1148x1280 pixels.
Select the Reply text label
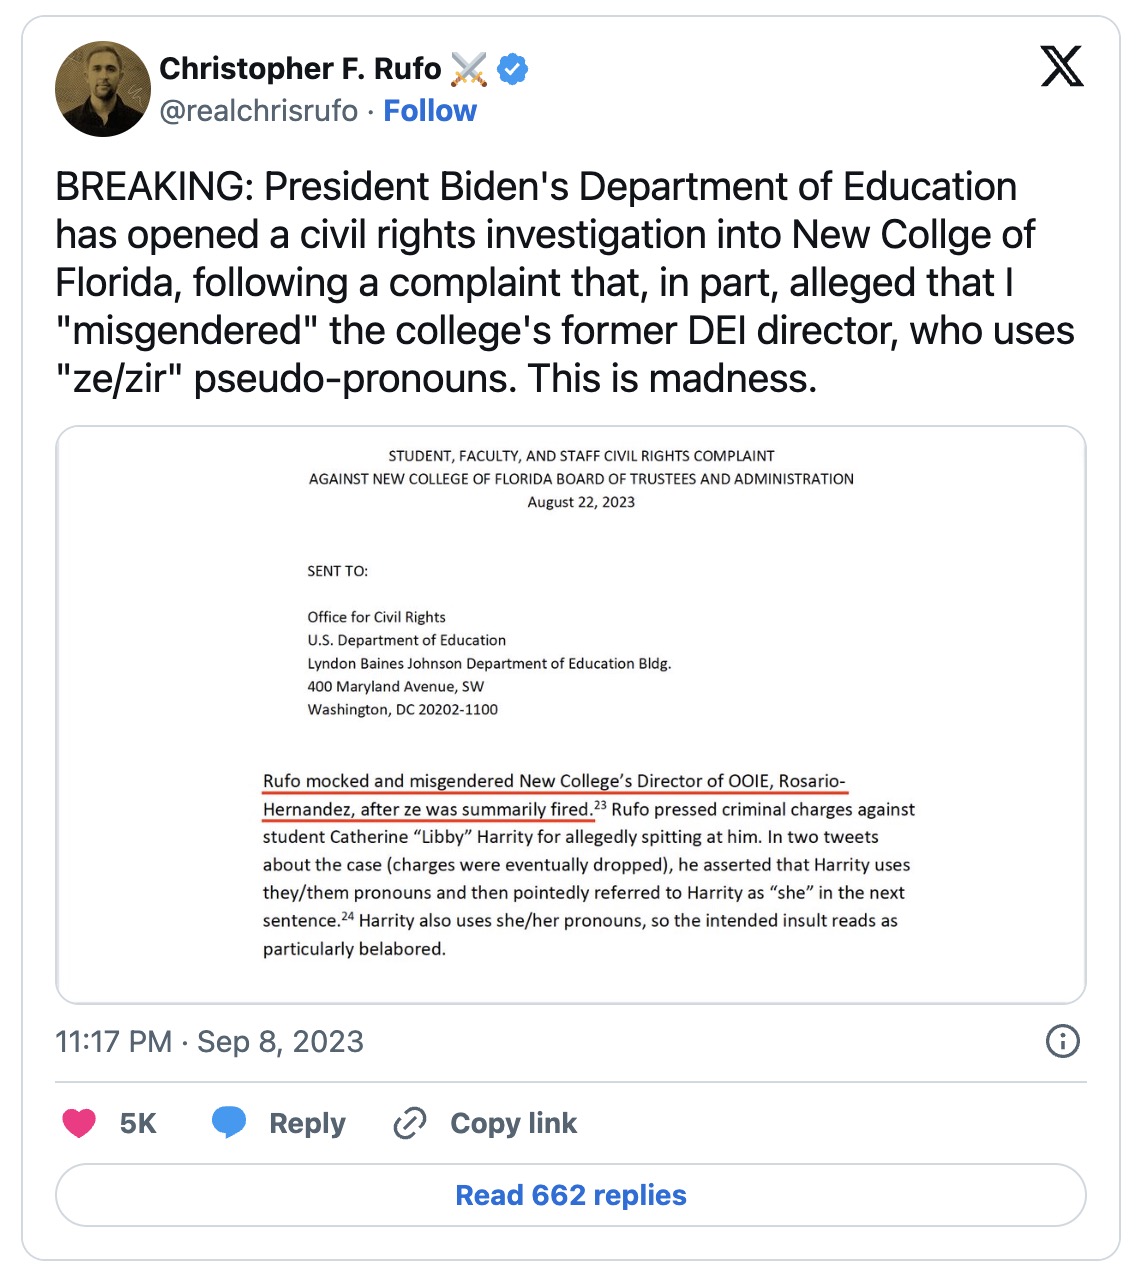(307, 1123)
